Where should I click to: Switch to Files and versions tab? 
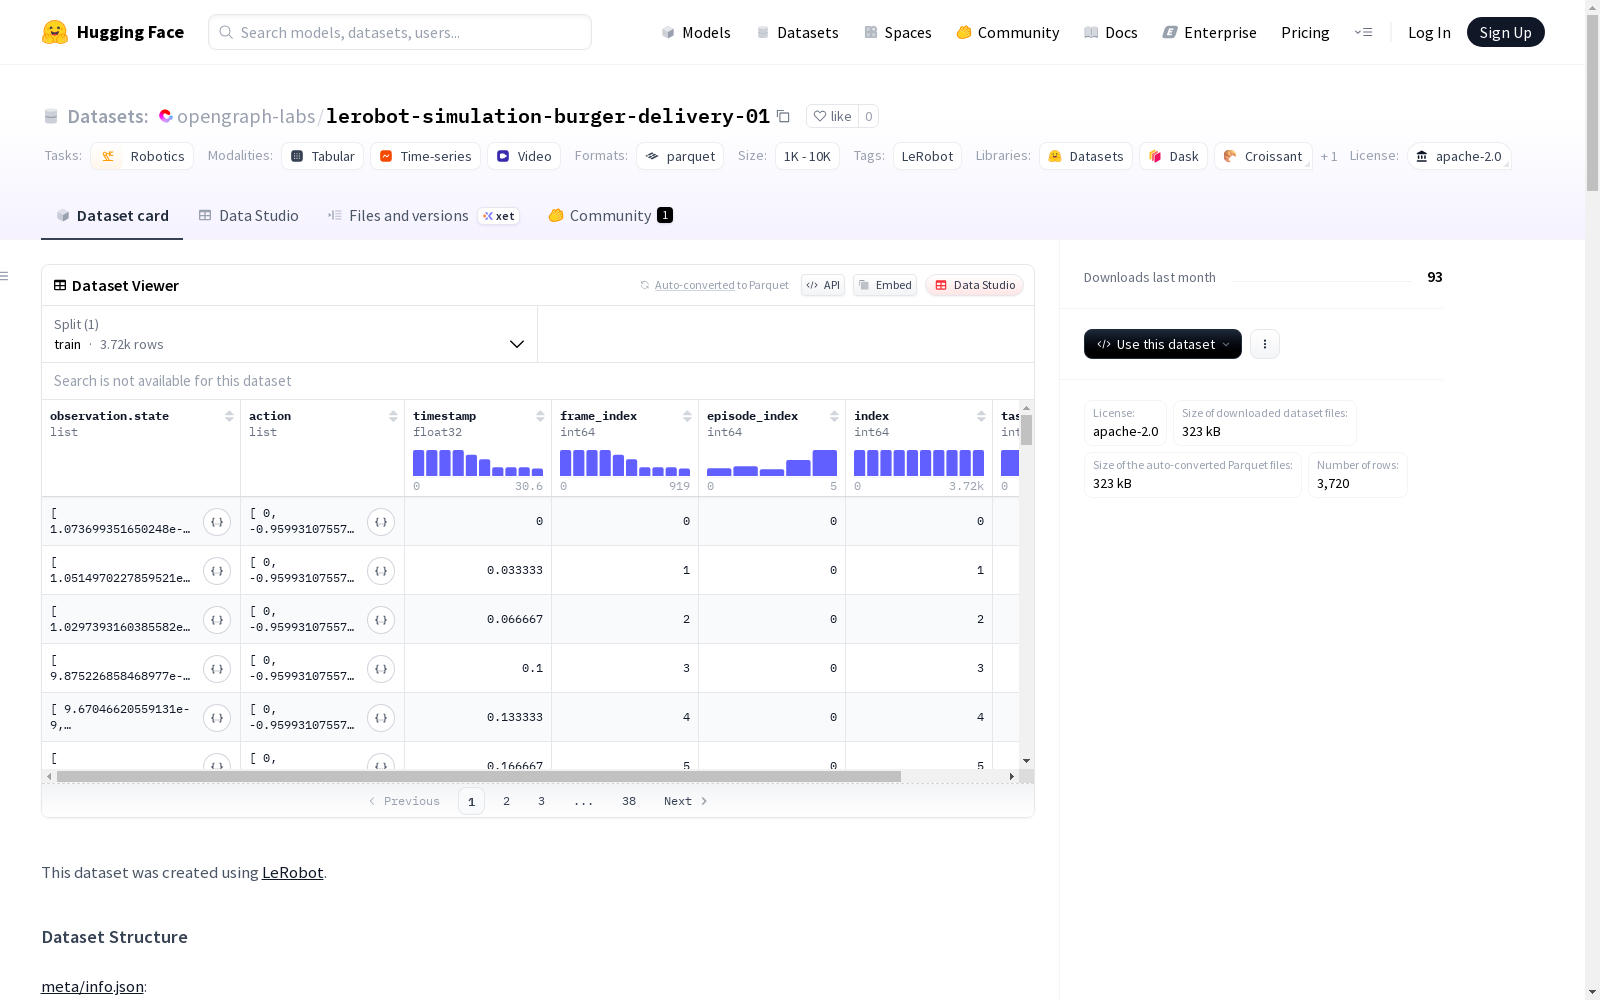[x=423, y=216]
